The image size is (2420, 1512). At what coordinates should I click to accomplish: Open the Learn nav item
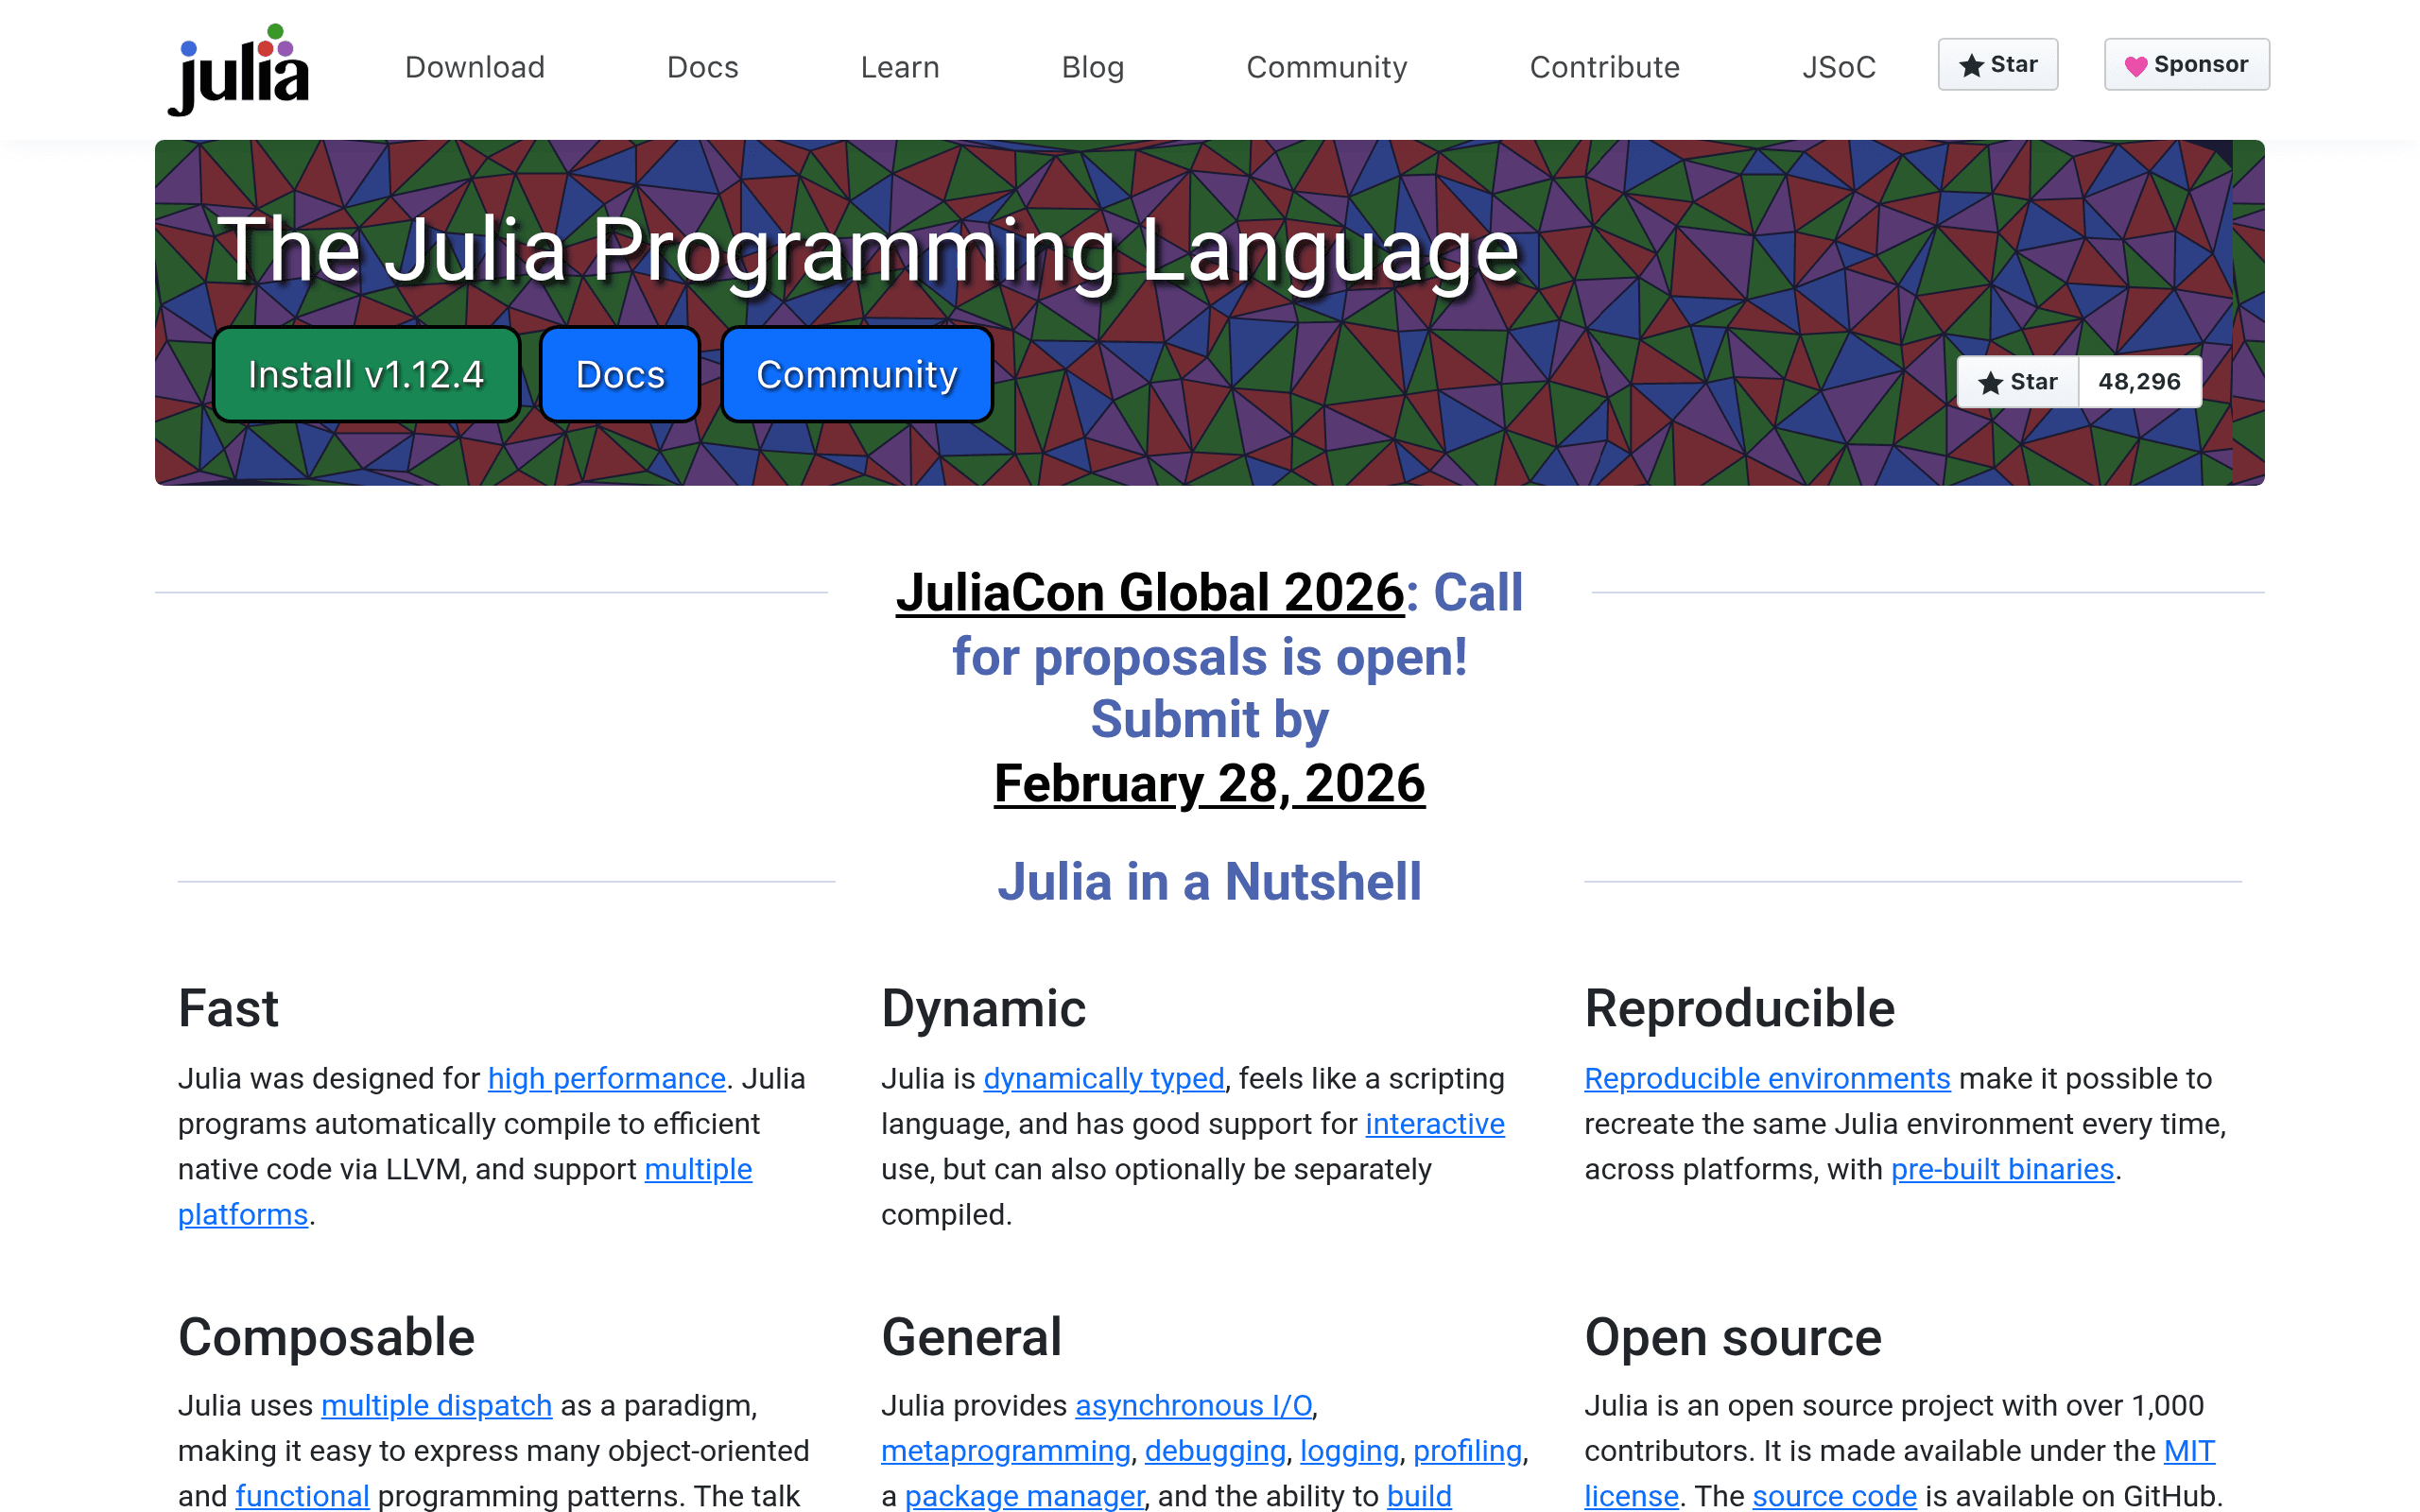pyautogui.click(x=900, y=67)
